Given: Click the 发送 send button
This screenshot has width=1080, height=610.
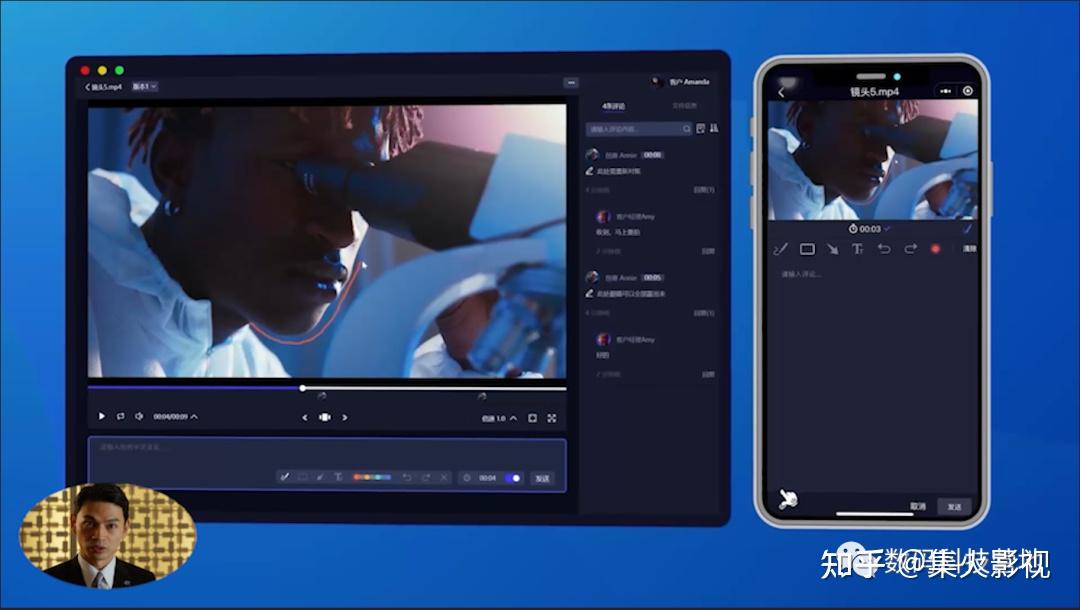Looking at the screenshot, I should coord(542,478).
